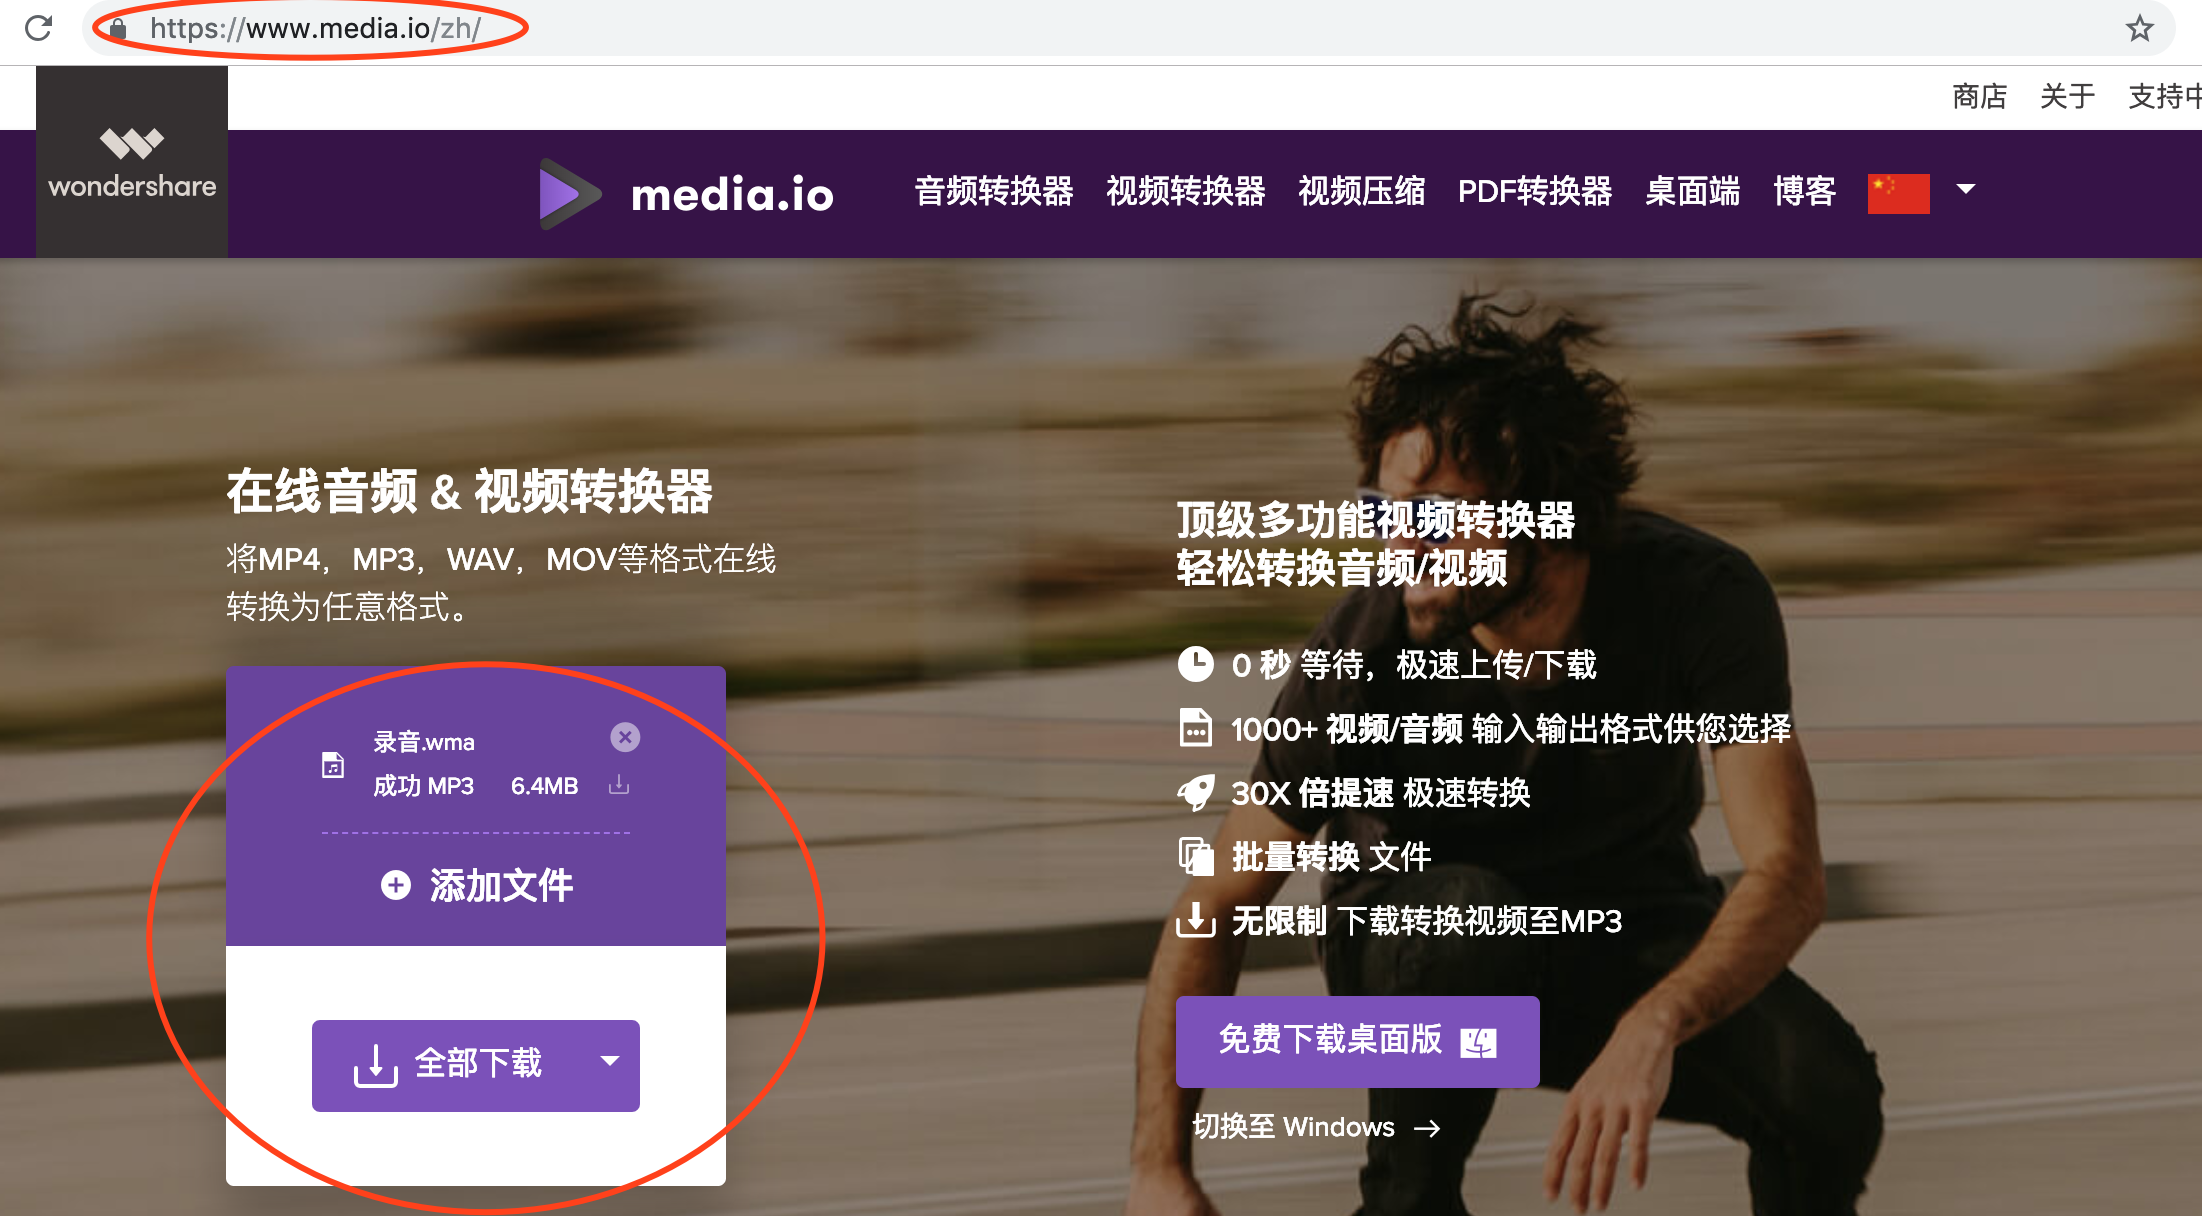Click the lock icon in address bar
This screenshot has width=2202, height=1216.
click(118, 29)
